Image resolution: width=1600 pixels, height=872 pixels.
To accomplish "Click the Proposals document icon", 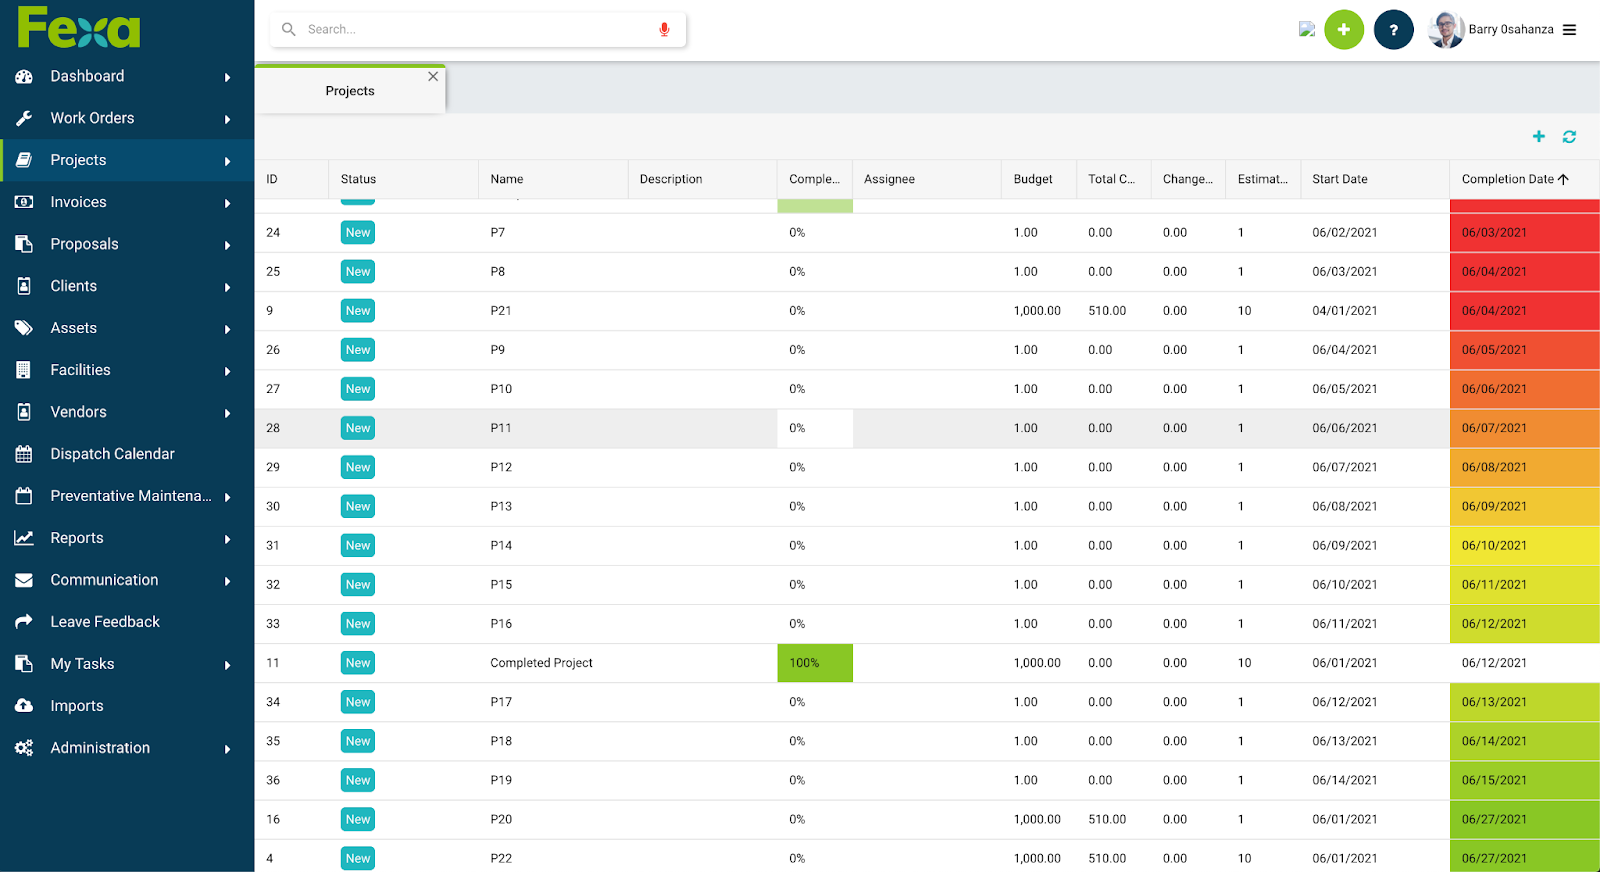I will pyautogui.click(x=24, y=244).
